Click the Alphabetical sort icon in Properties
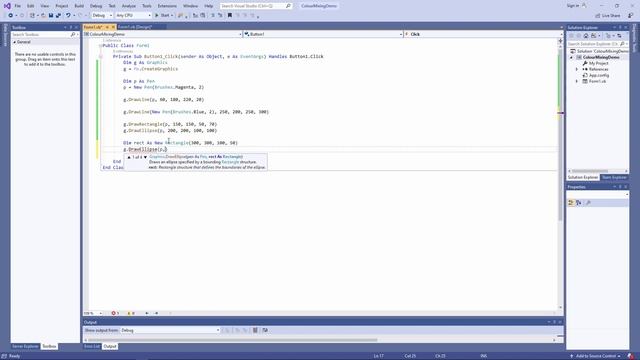Viewport: 640px width, 360px height. [579, 202]
